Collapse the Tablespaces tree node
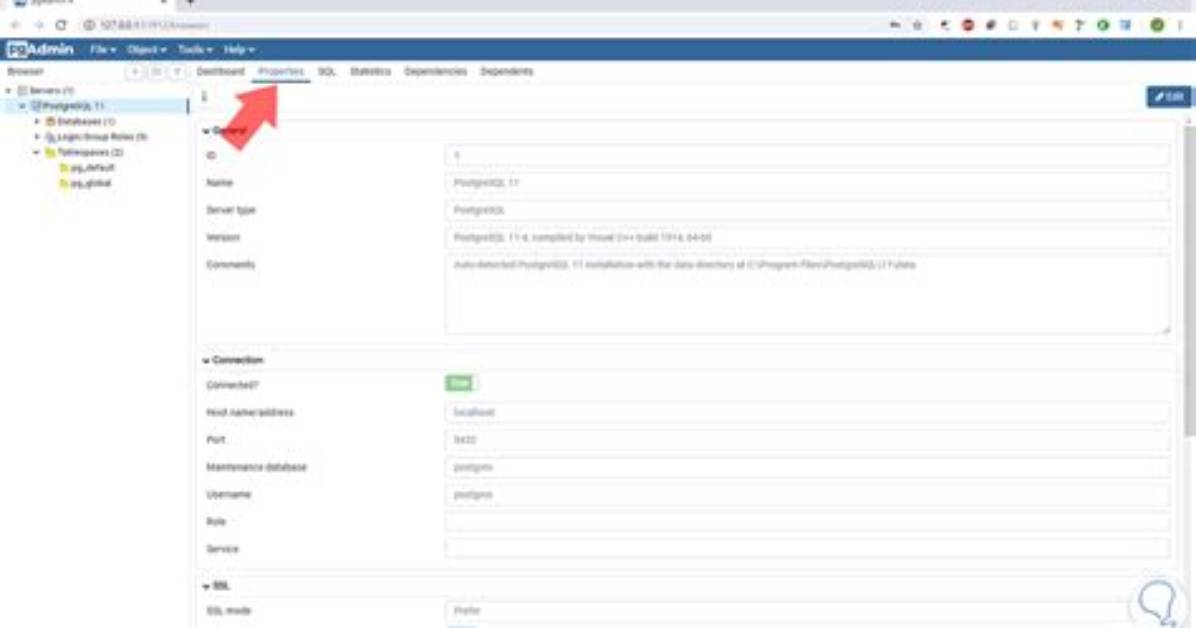Screen dimensions: 1196x628 pos(37,153)
